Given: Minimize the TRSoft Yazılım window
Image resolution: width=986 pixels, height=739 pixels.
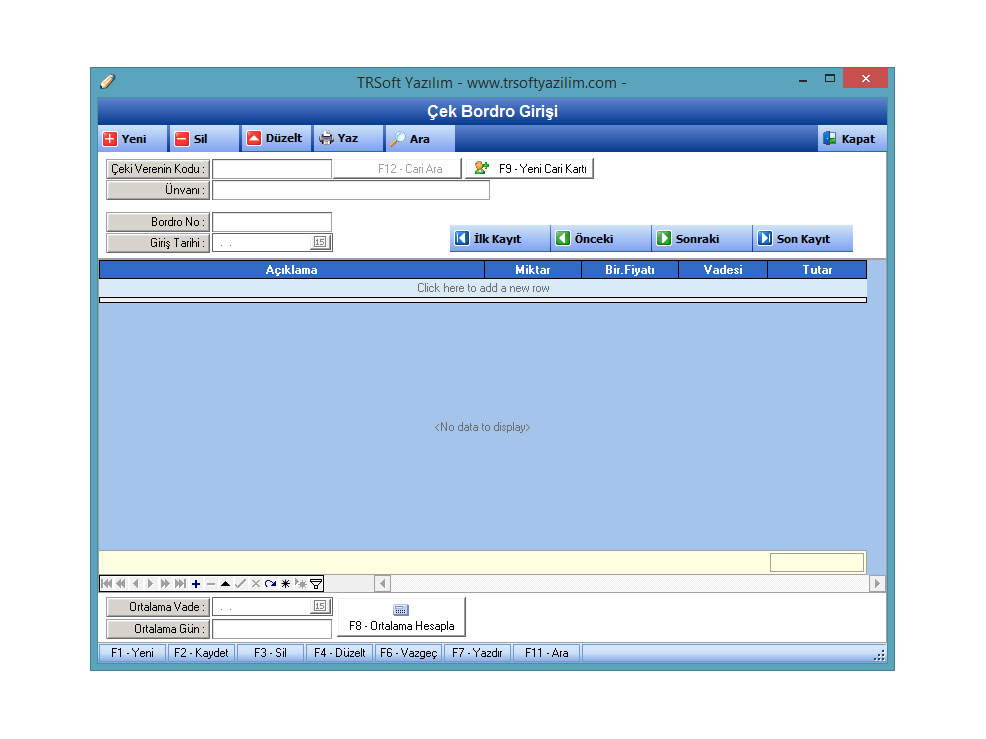Looking at the screenshot, I should tap(803, 79).
